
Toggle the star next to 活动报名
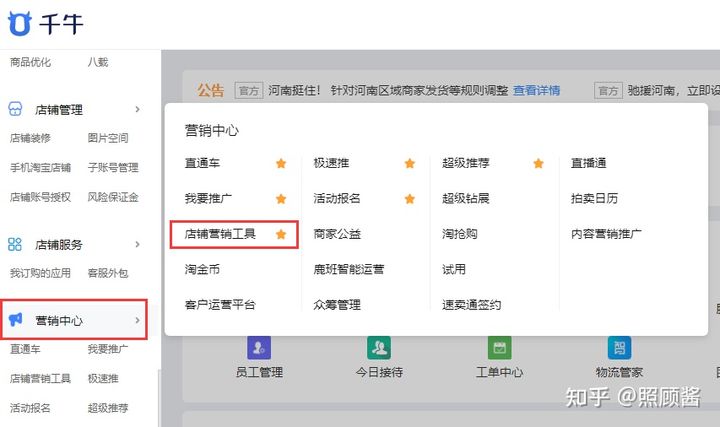click(x=410, y=198)
